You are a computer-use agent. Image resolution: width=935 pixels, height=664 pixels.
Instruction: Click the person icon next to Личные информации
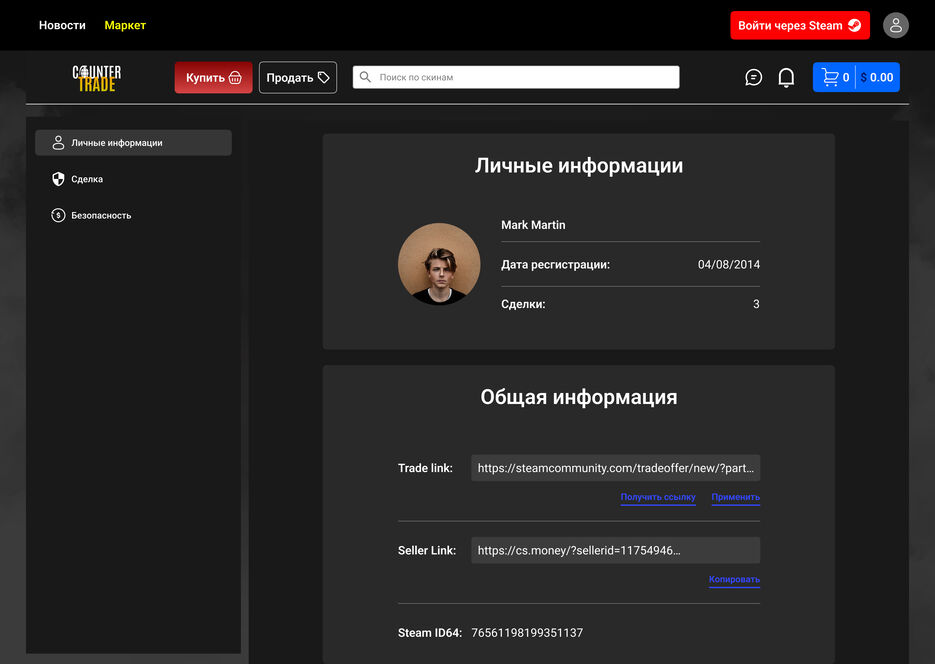(x=58, y=142)
